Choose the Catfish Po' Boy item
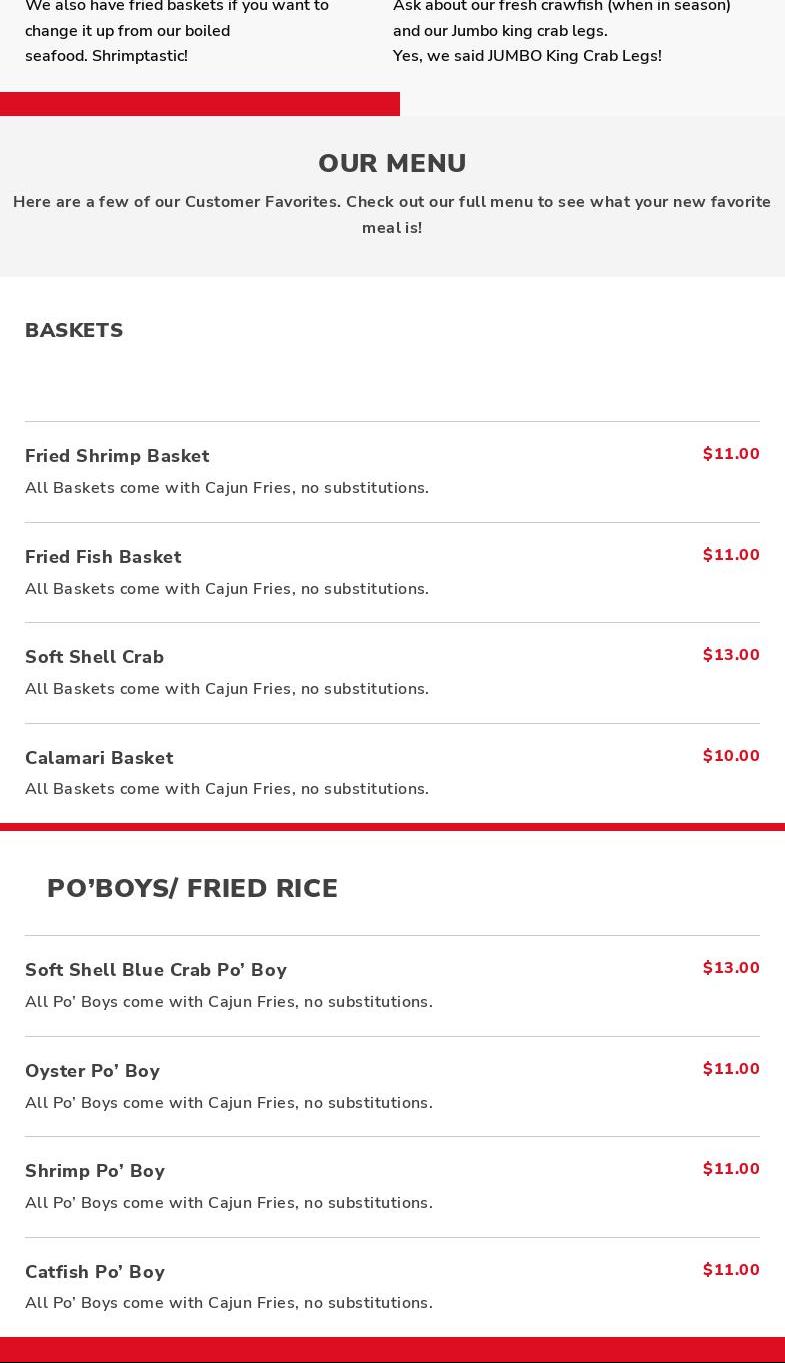Viewport: 785px width, 1363px height. pos(95,1272)
